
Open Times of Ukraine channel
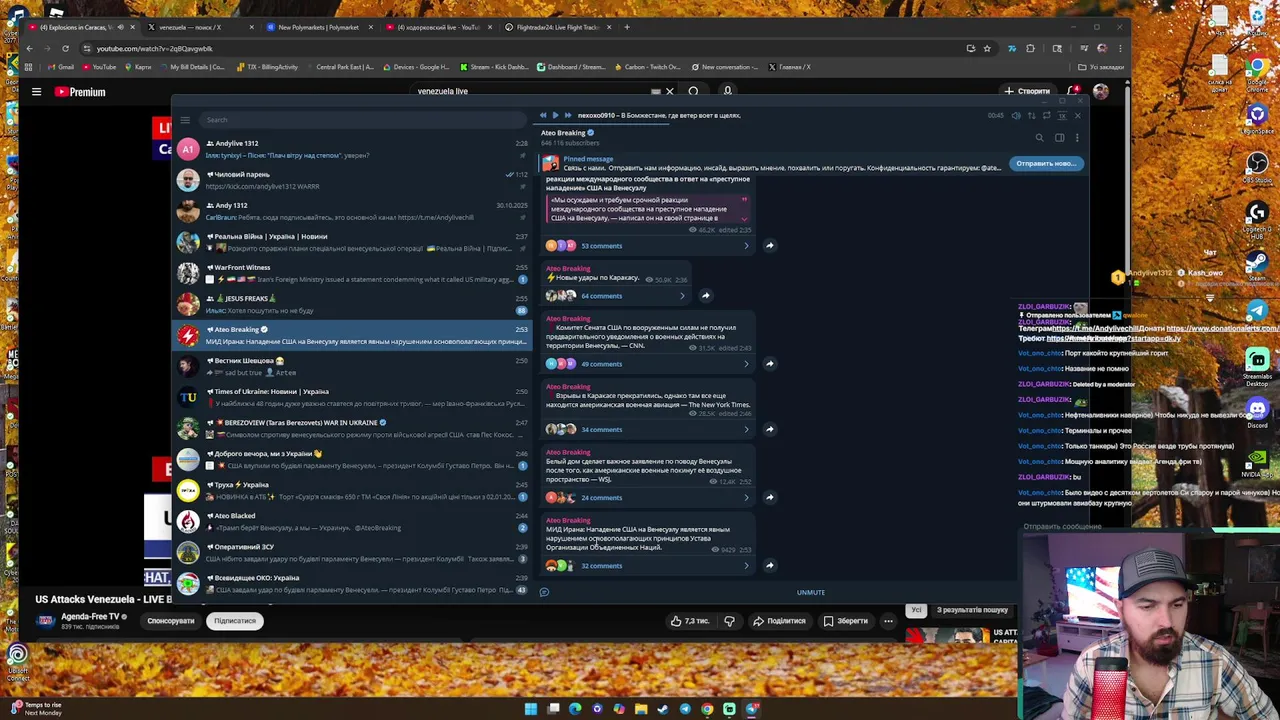pos(352,397)
